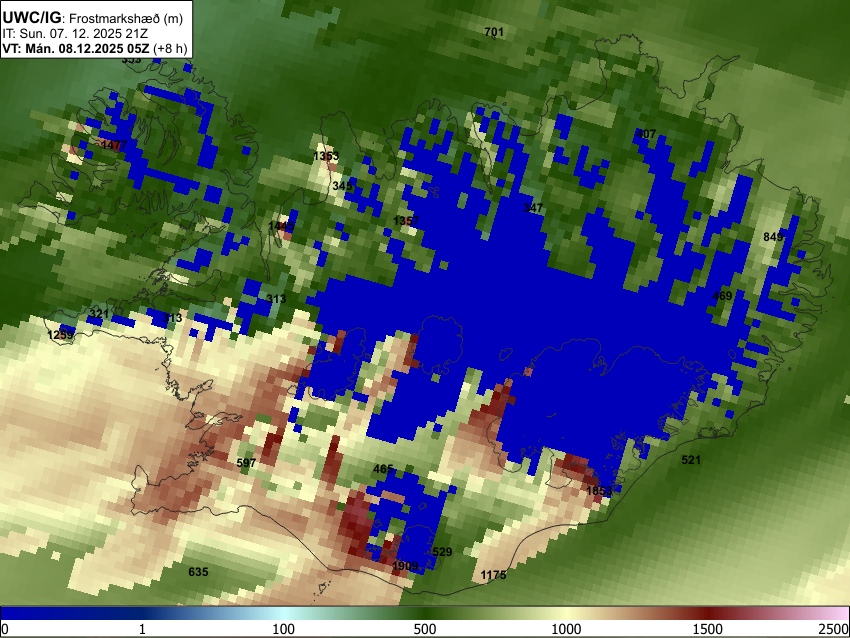Click the "Frostmarkshæð (m)" label
The image size is (850, 638).
[126, 18]
